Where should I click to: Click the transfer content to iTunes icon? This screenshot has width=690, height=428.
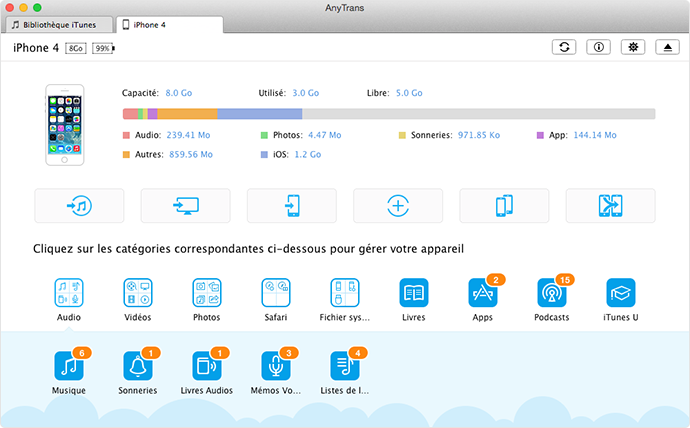[79, 206]
